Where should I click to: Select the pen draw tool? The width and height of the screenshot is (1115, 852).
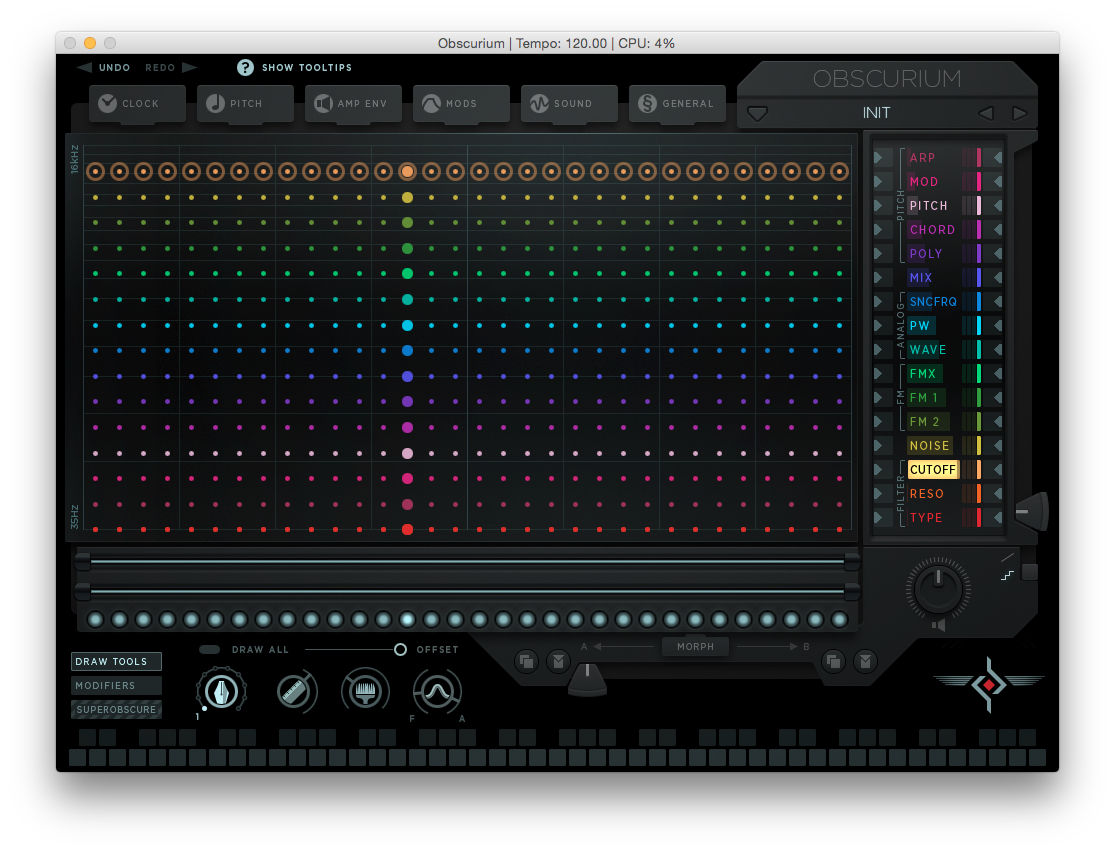[x=221, y=691]
